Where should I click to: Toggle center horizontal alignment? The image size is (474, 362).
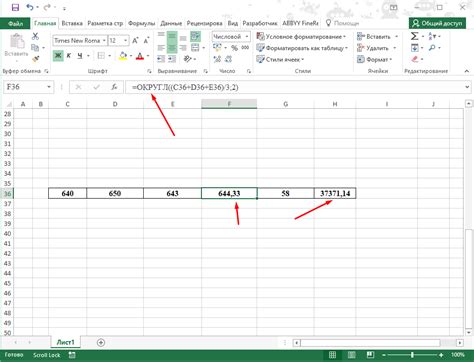point(172,48)
